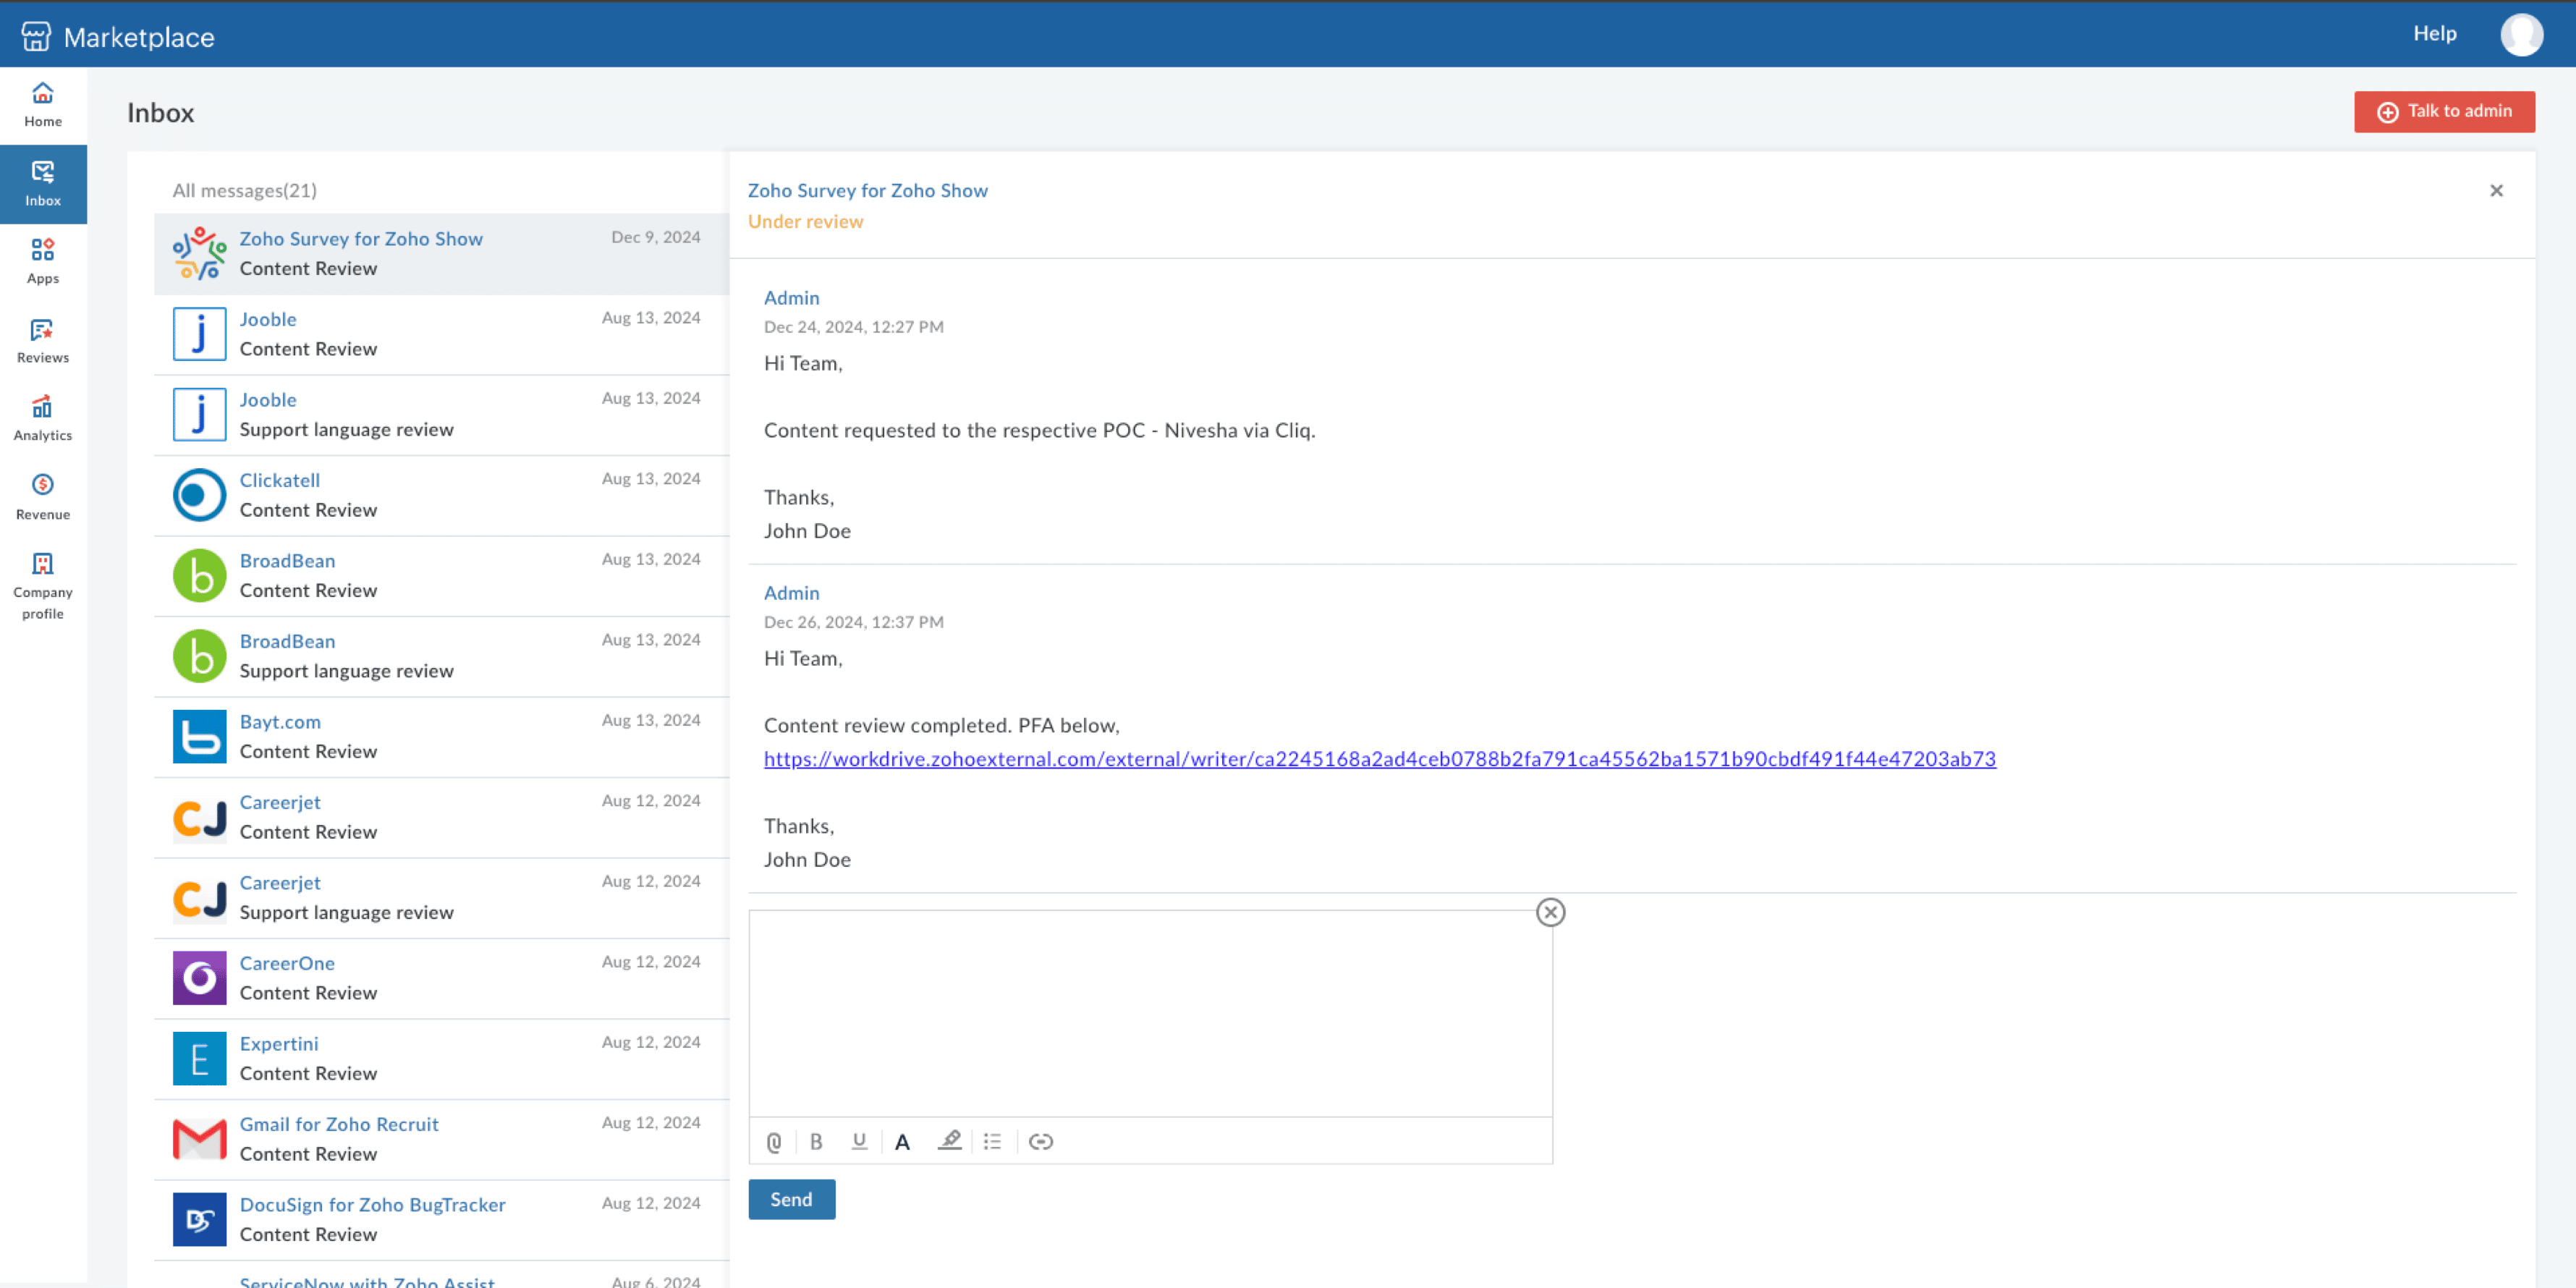Toggle bullet list formatting in composer
This screenshot has width=2576, height=1288.
pyautogui.click(x=996, y=1140)
